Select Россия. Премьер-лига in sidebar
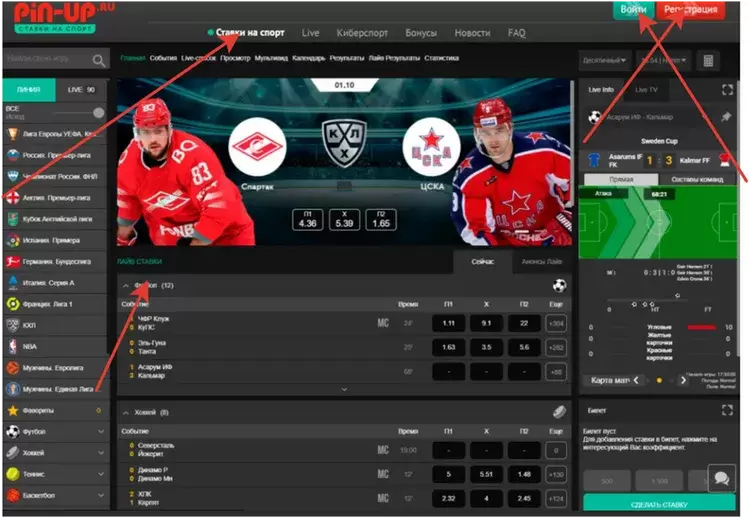Image resolution: width=750 pixels, height=518 pixels. coord(55,155)
